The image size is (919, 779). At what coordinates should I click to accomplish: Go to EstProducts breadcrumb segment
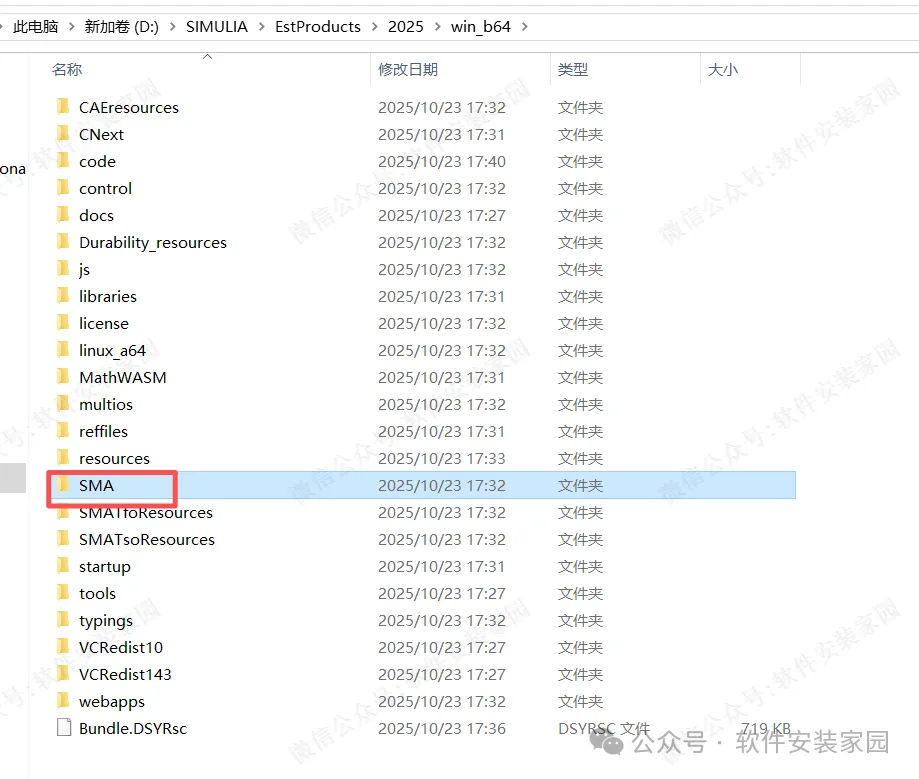pos(318,26)
